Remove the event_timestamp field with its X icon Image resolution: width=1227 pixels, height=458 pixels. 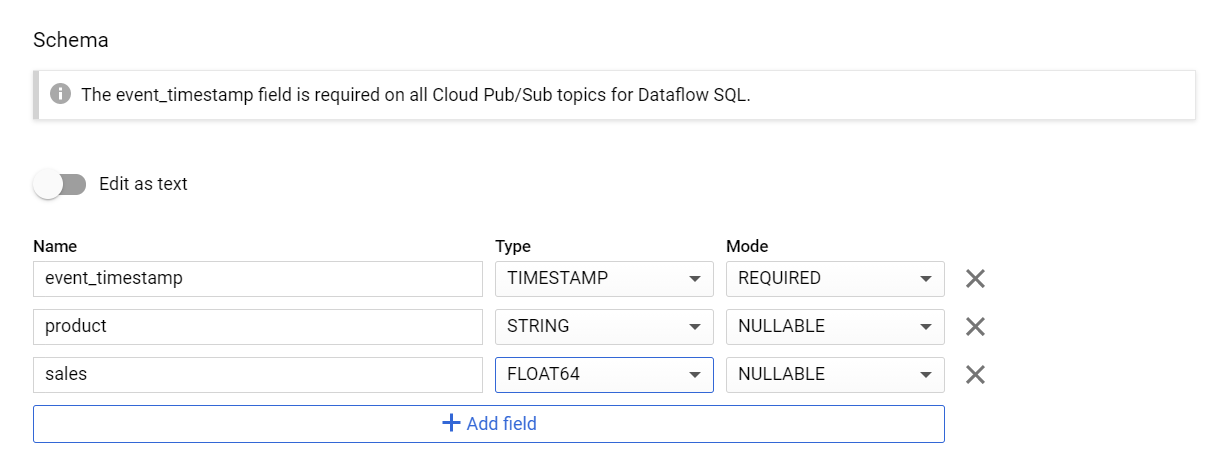point(975,279)
